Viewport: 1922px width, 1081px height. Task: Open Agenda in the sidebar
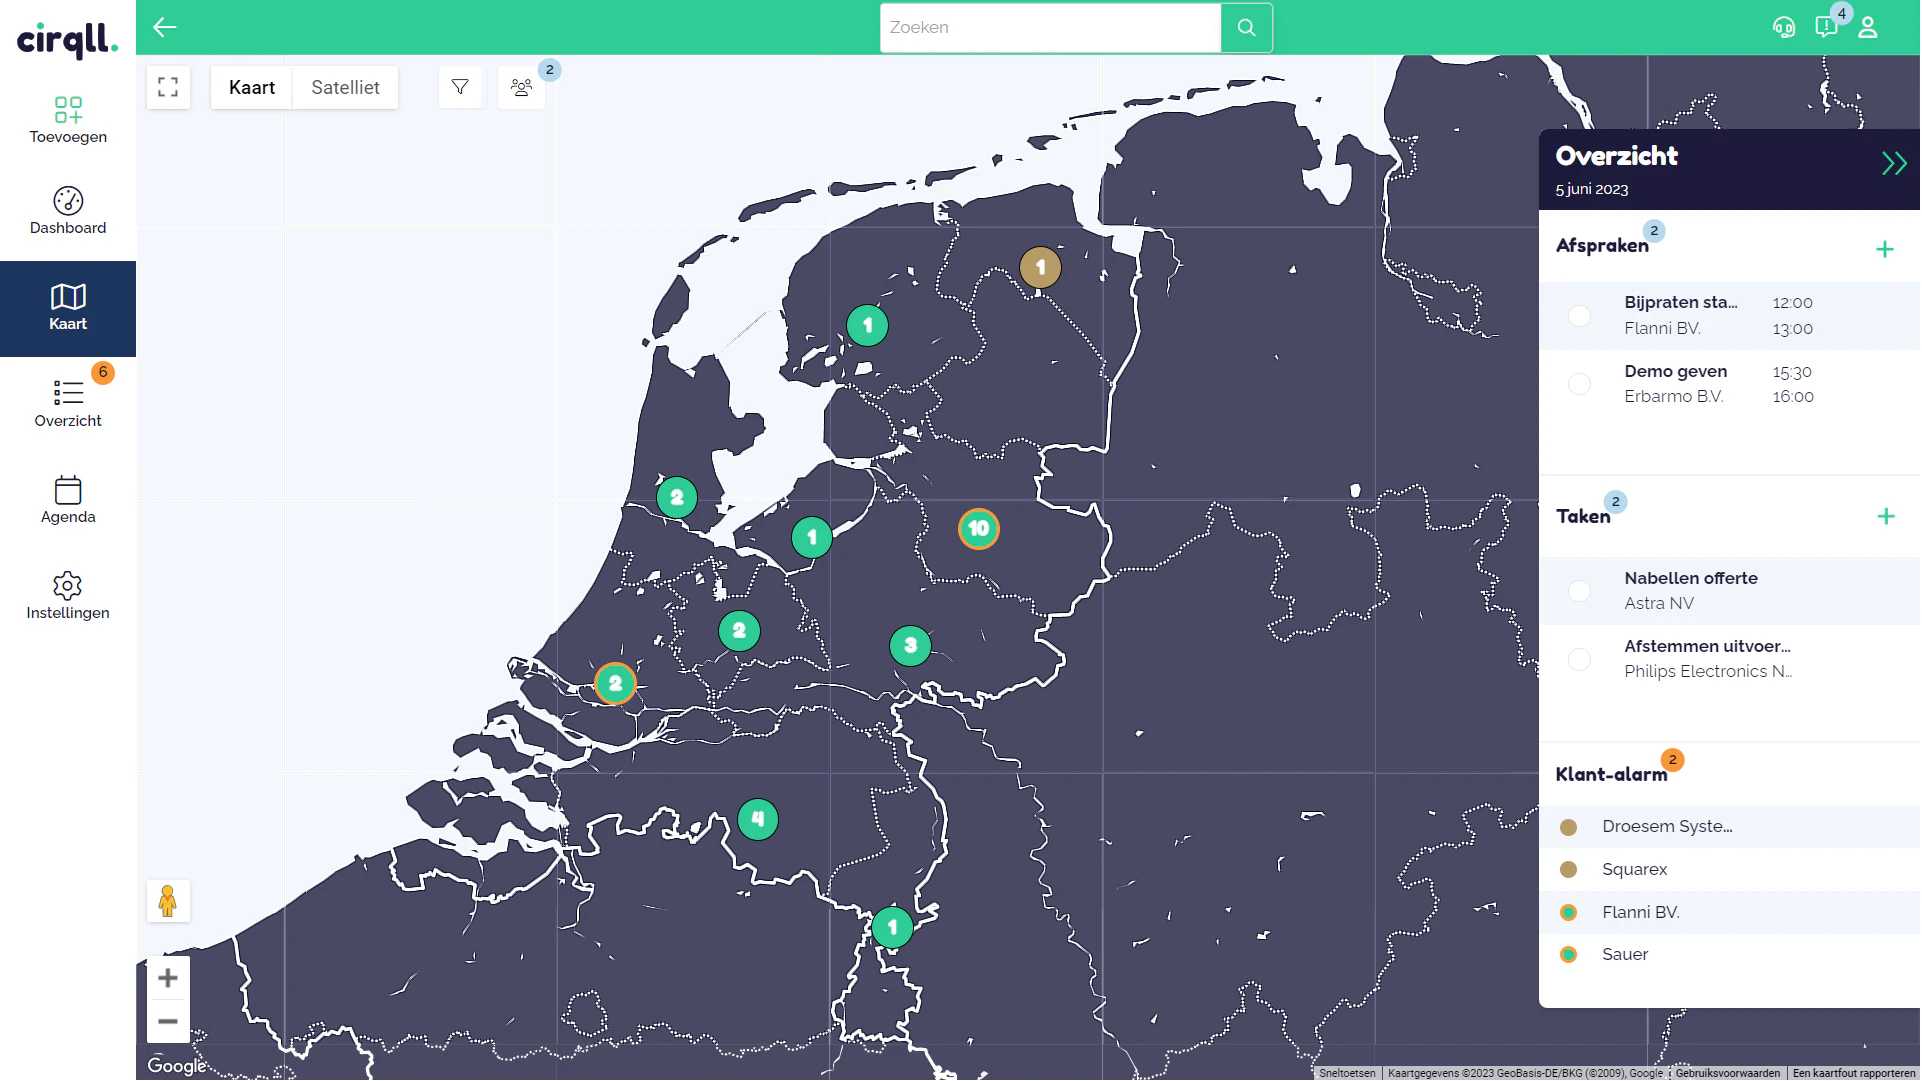68,500
